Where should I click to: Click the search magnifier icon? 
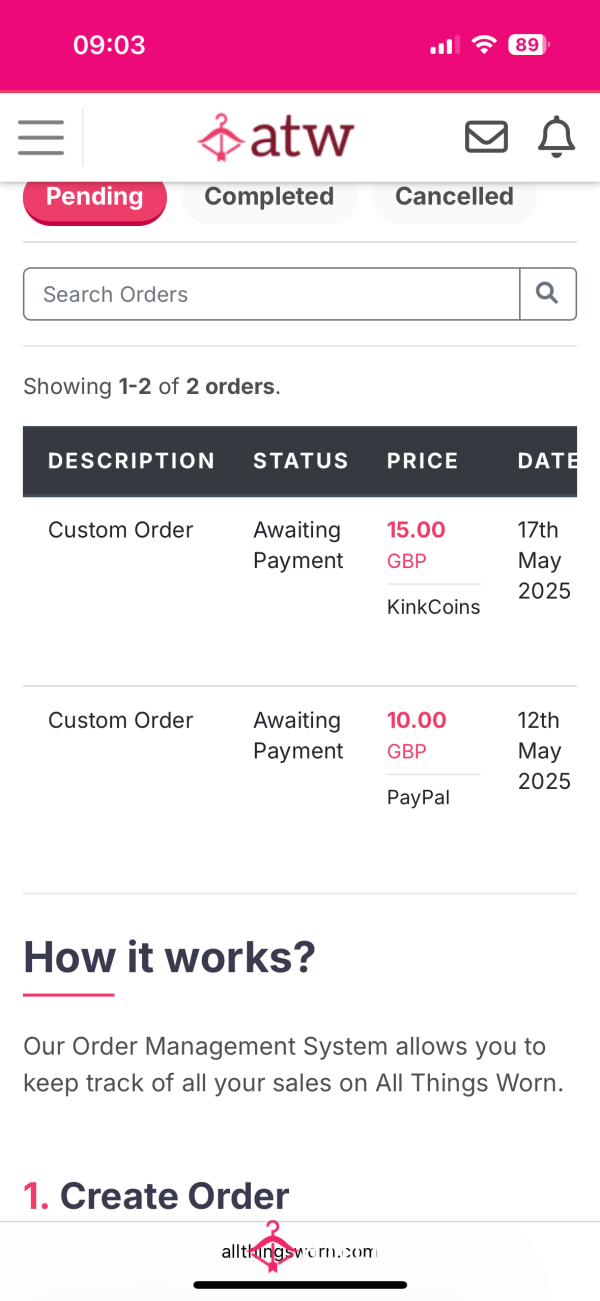pyautogui.click(x=548, y=294)
